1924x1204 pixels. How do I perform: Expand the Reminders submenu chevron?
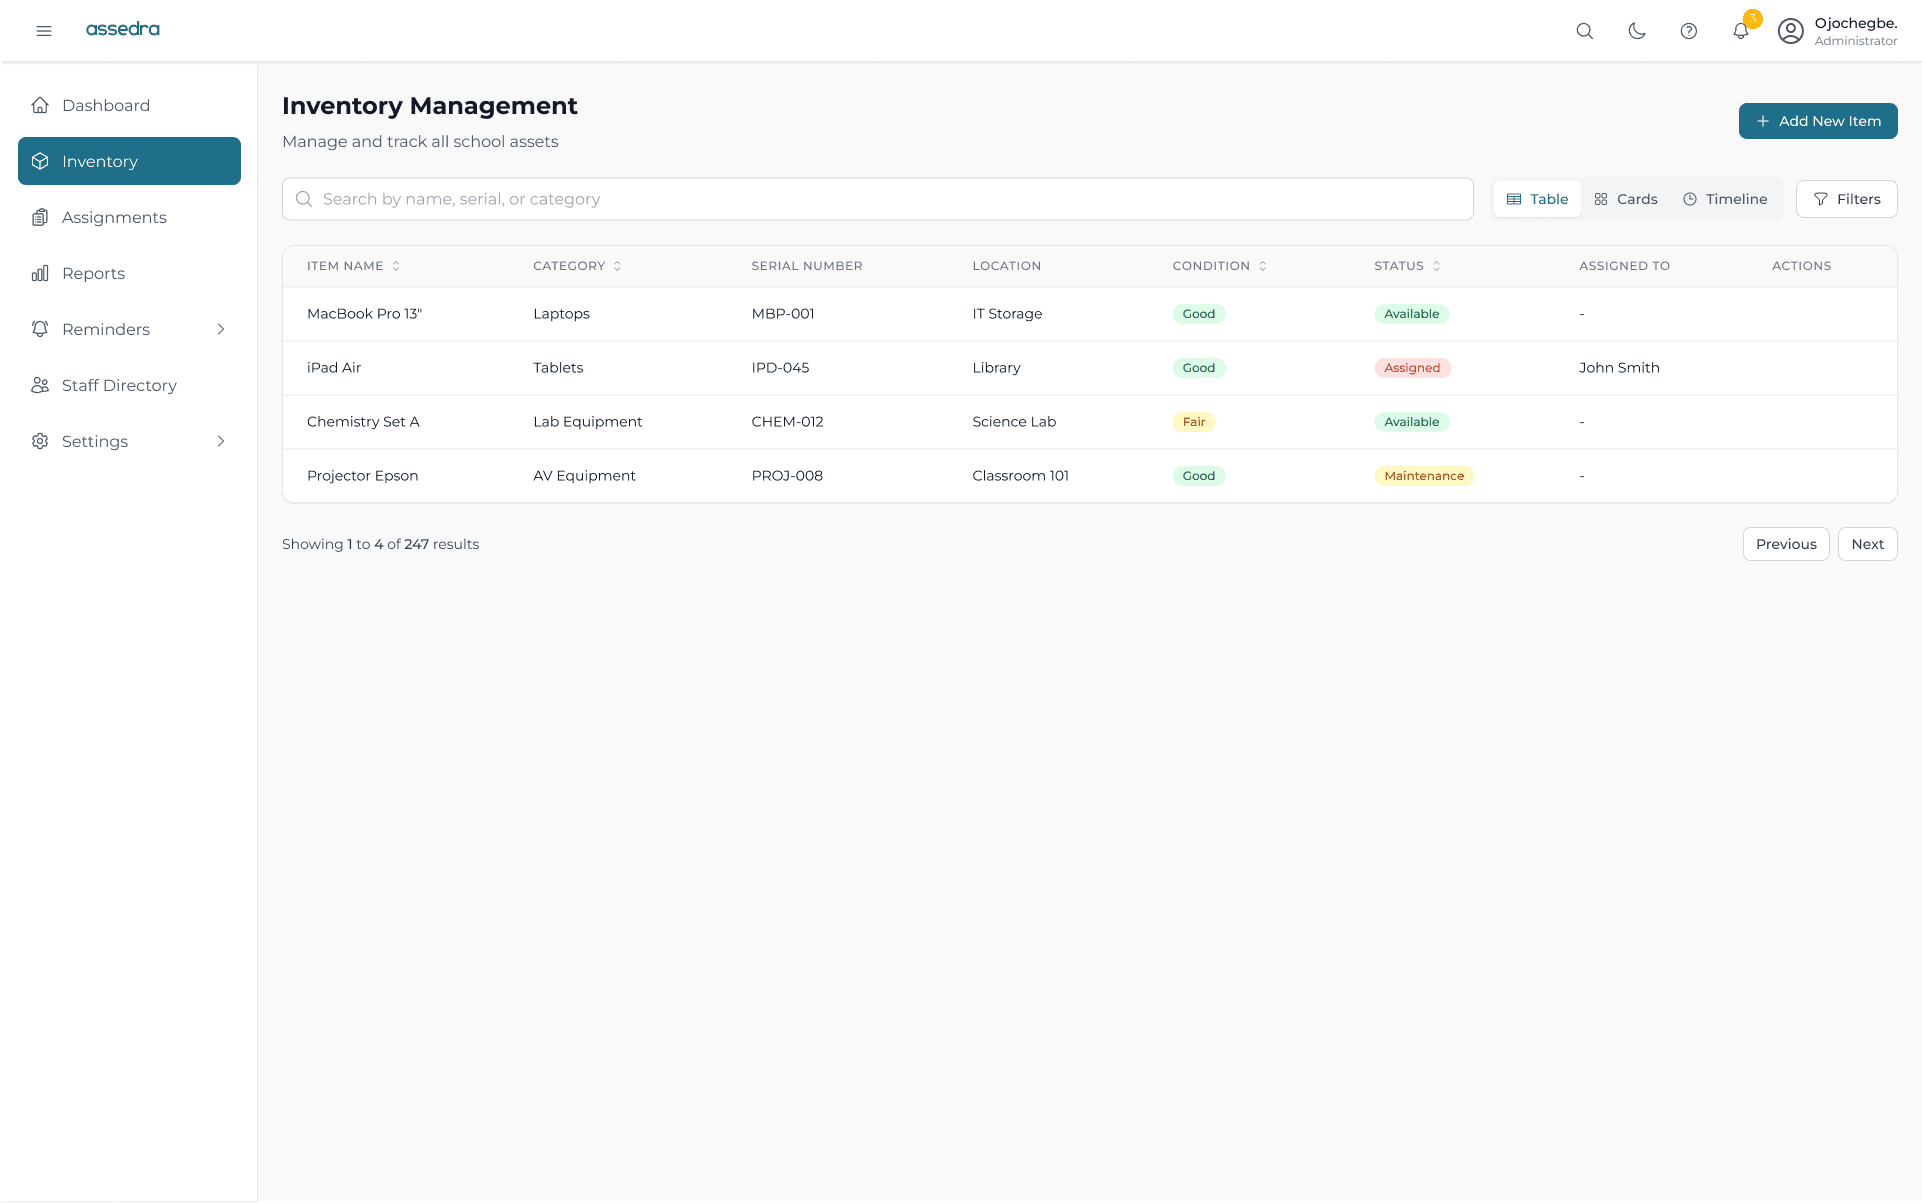pyautogui.click(x=221, y=329)
